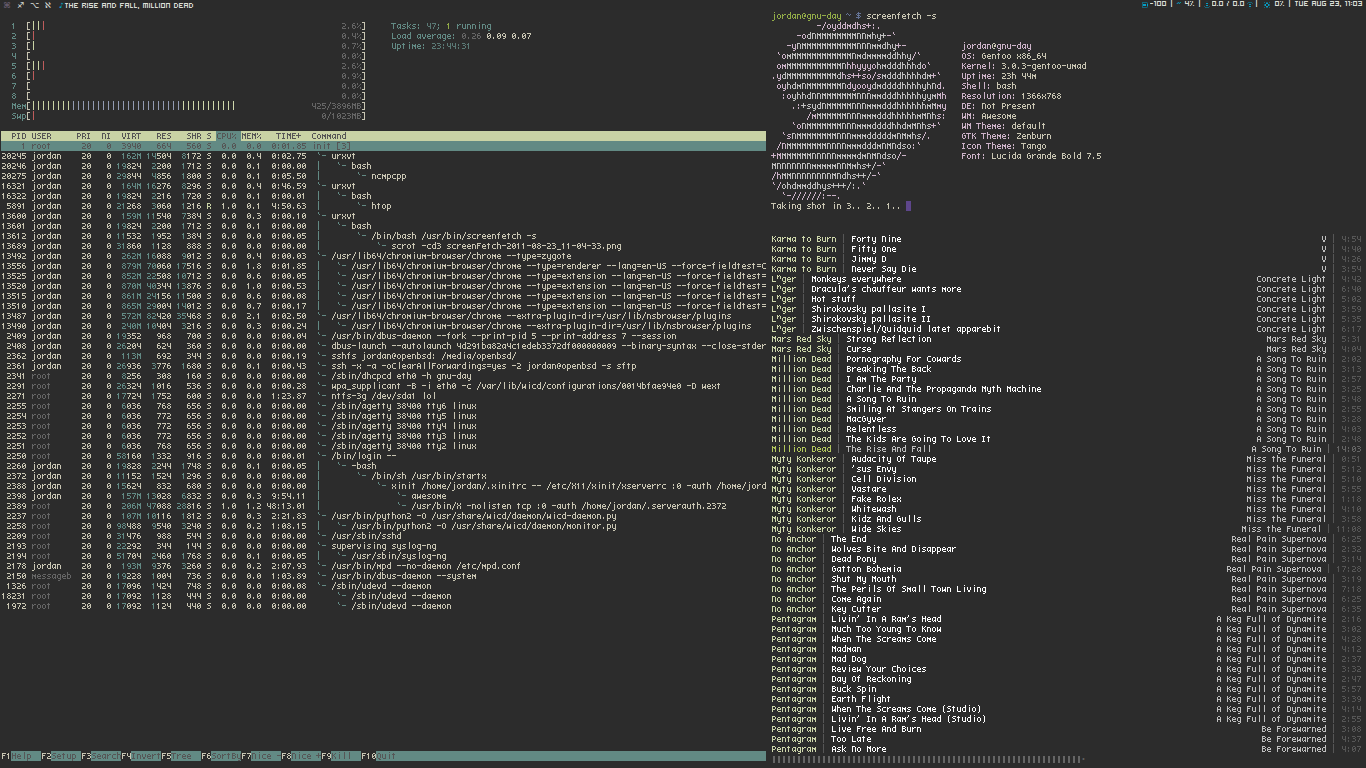Click F4 Invert in htop footer
This screenshot has width=1366, height=768.
click(140, 756)
